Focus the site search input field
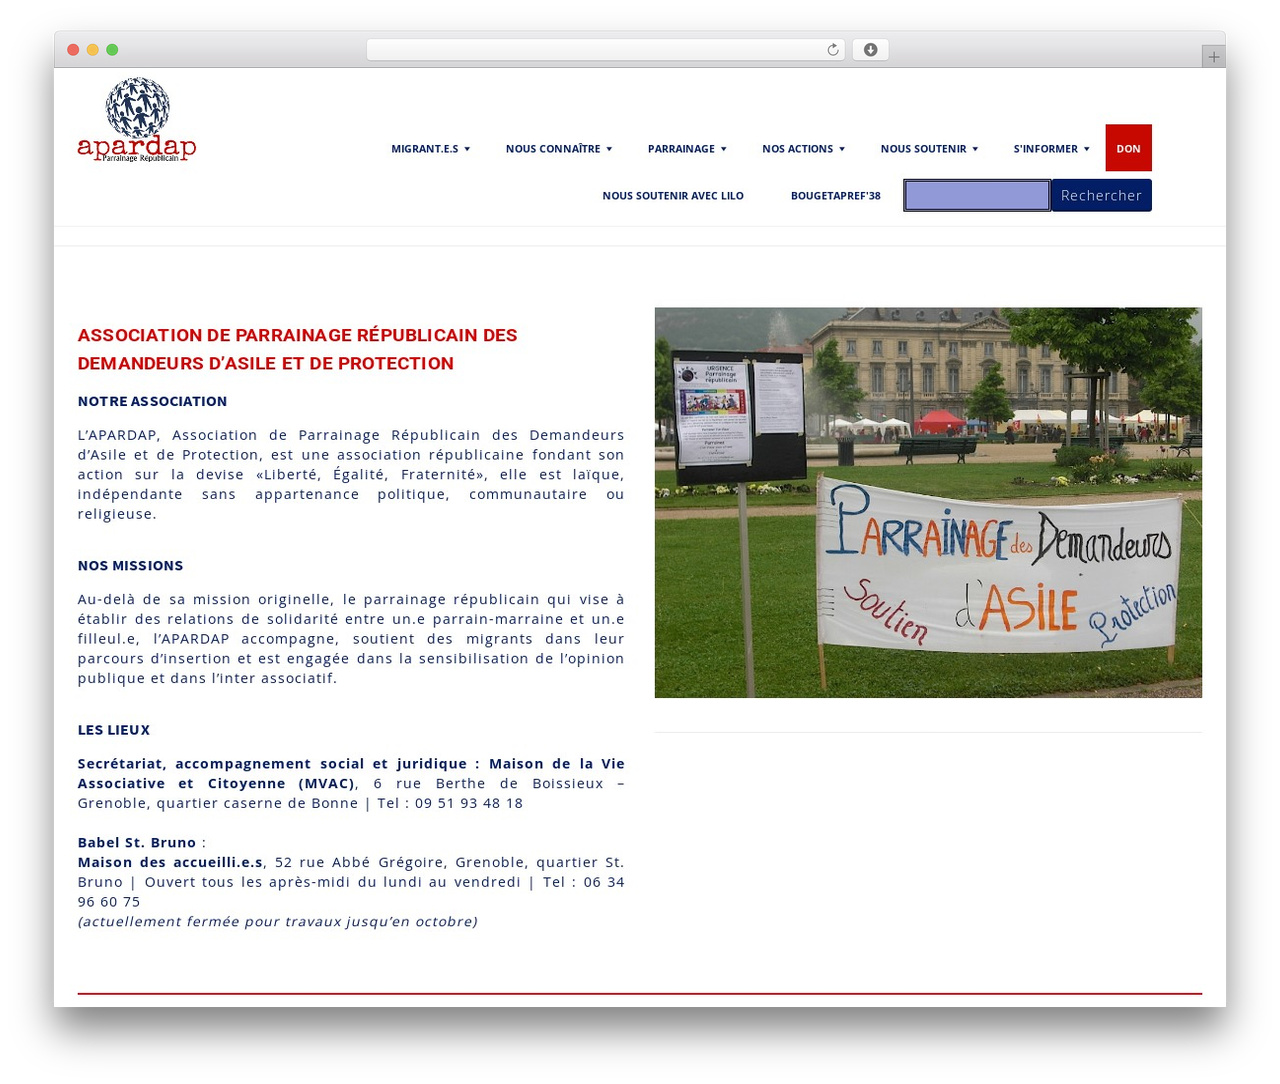The height and width of the screenshot is (1084, 1280). 977,195
